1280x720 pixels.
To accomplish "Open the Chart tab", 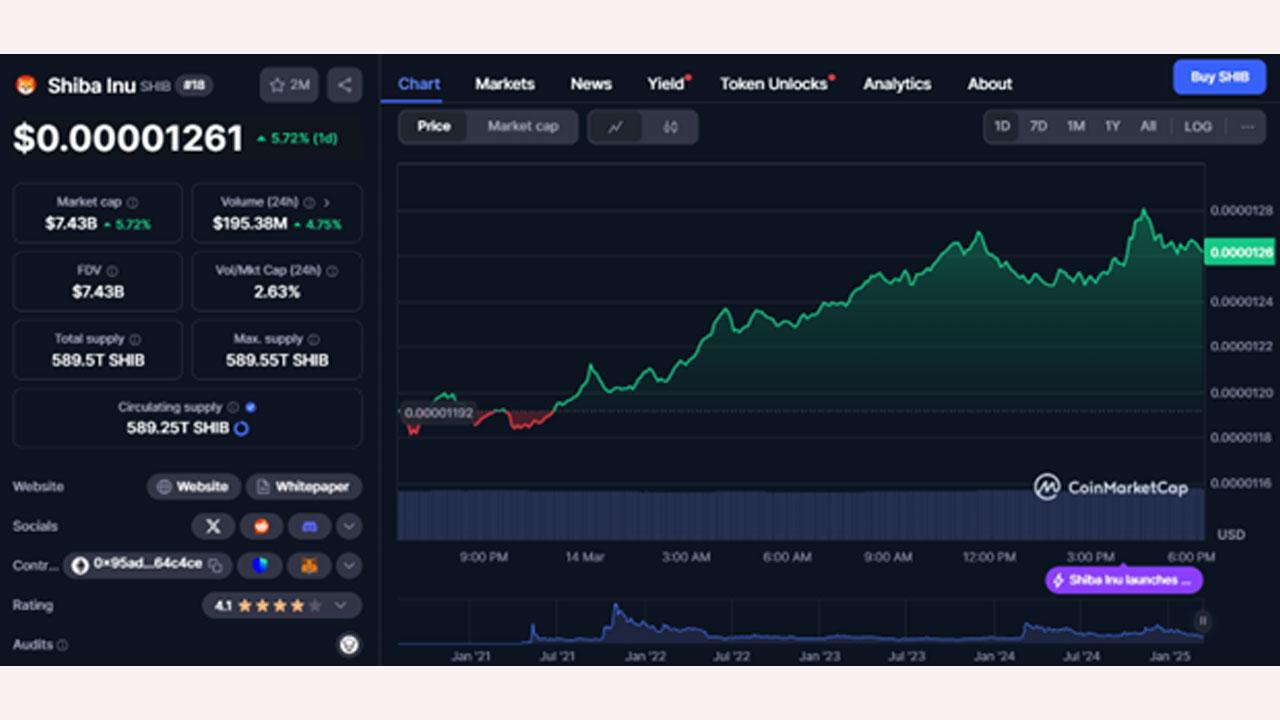I will pyautogui.click(x=419, y=84).
